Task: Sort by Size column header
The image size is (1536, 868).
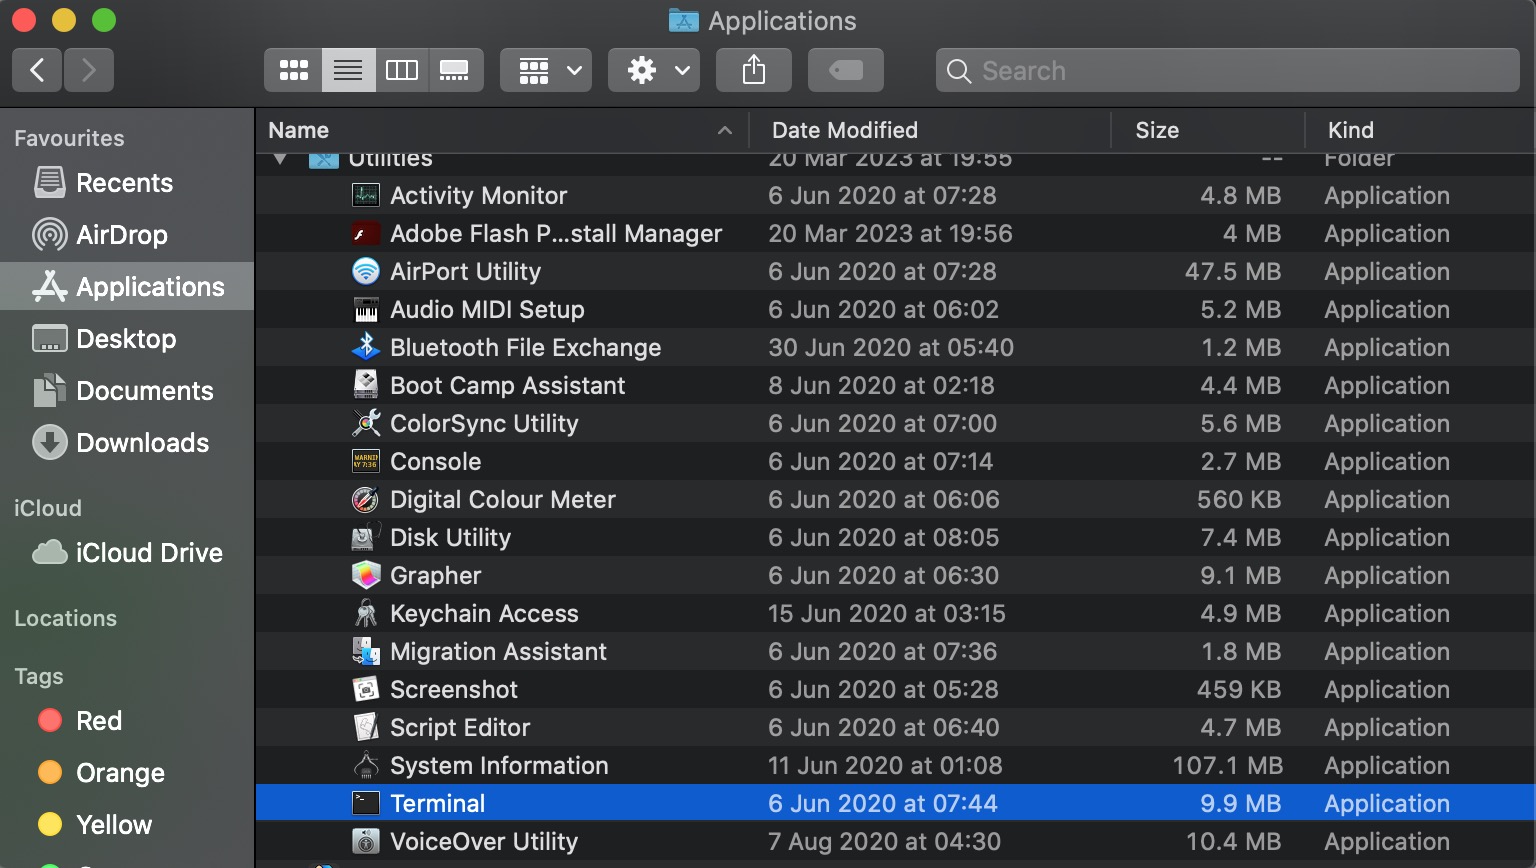Action: pos(1208,131)
